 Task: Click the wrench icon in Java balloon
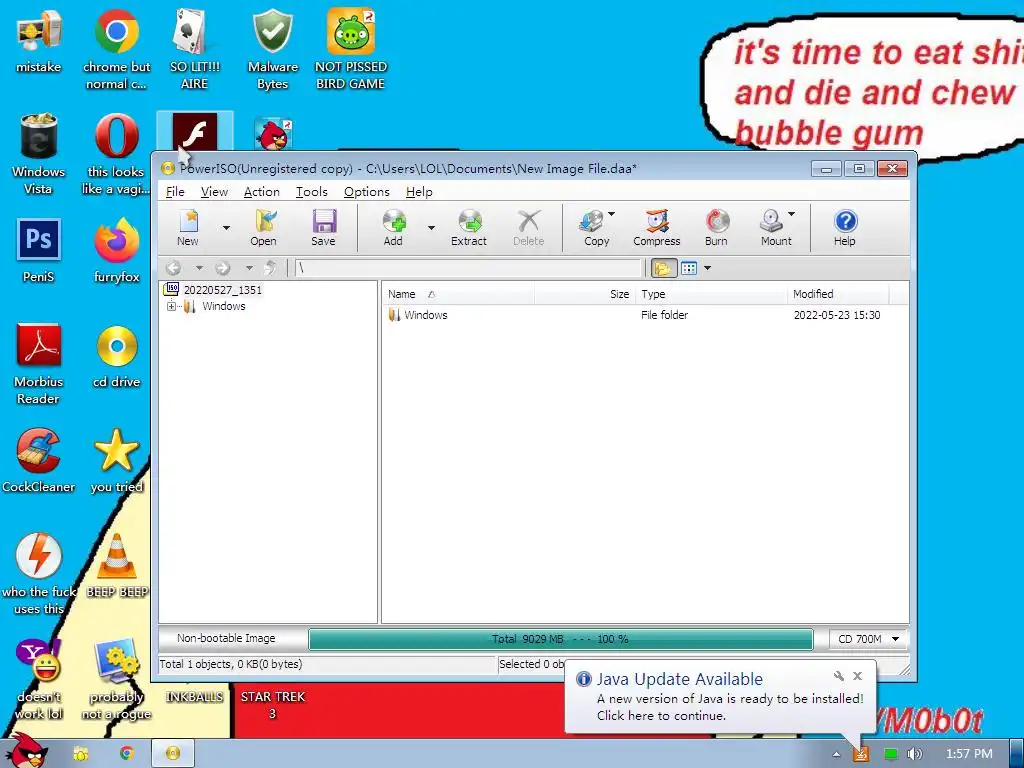click(x=839, y=676)
